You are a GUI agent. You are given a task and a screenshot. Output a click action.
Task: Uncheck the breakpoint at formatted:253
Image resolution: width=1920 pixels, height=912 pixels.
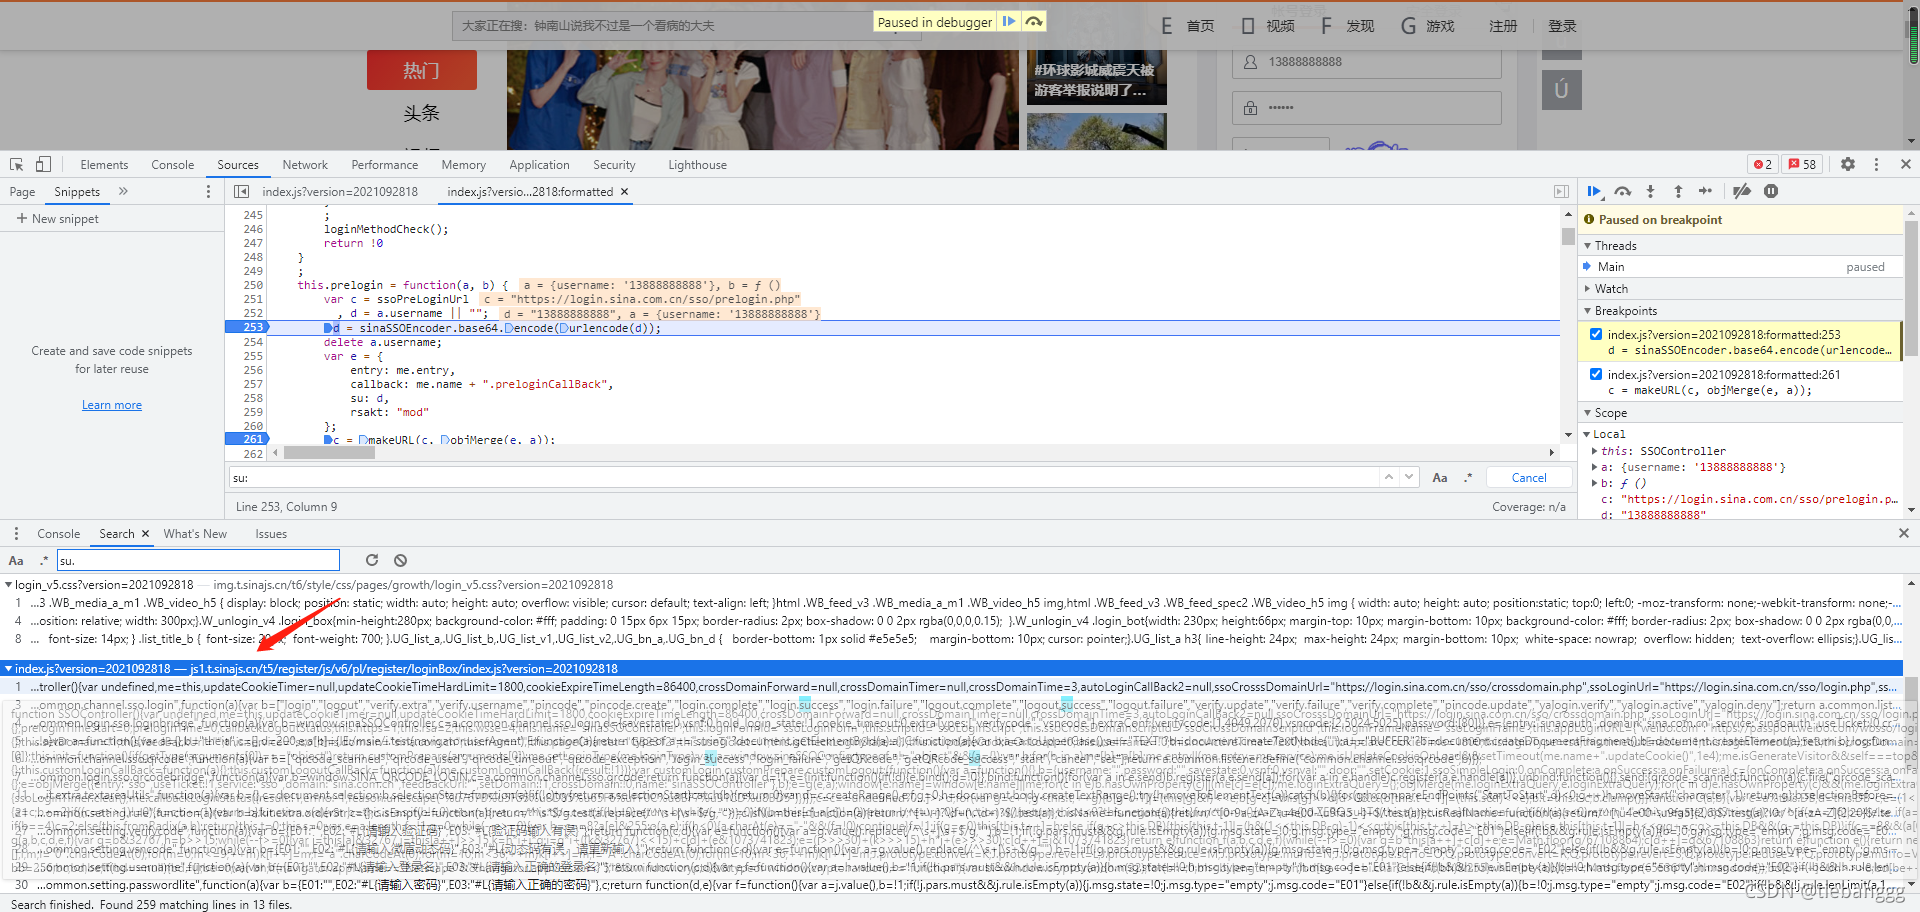click(x=1596, y=334)
